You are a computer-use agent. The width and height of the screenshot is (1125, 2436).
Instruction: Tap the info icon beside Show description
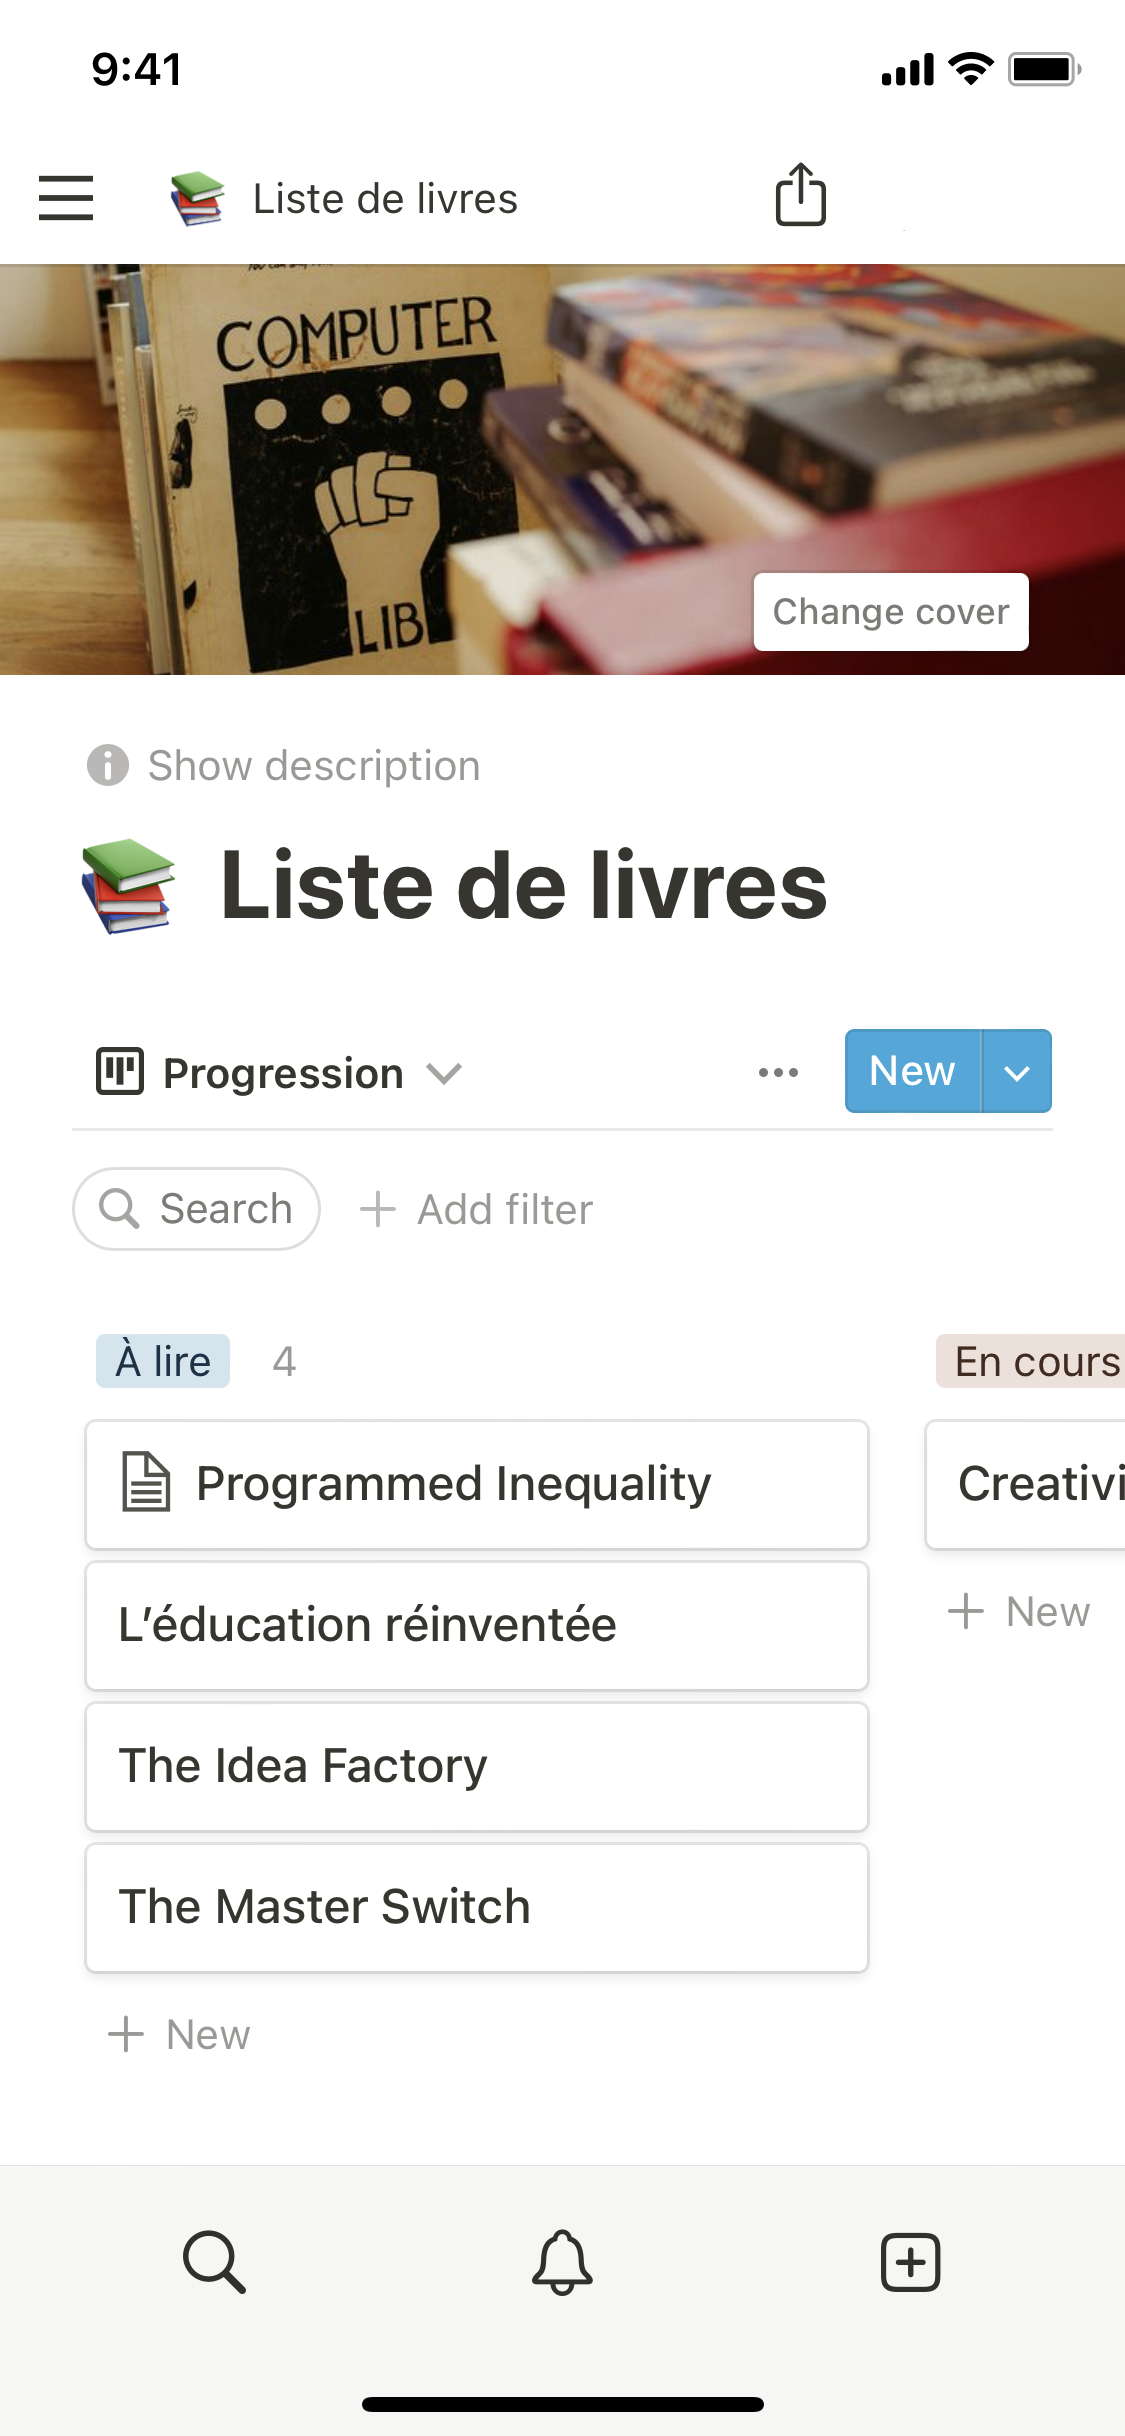[x=108, y=766]
